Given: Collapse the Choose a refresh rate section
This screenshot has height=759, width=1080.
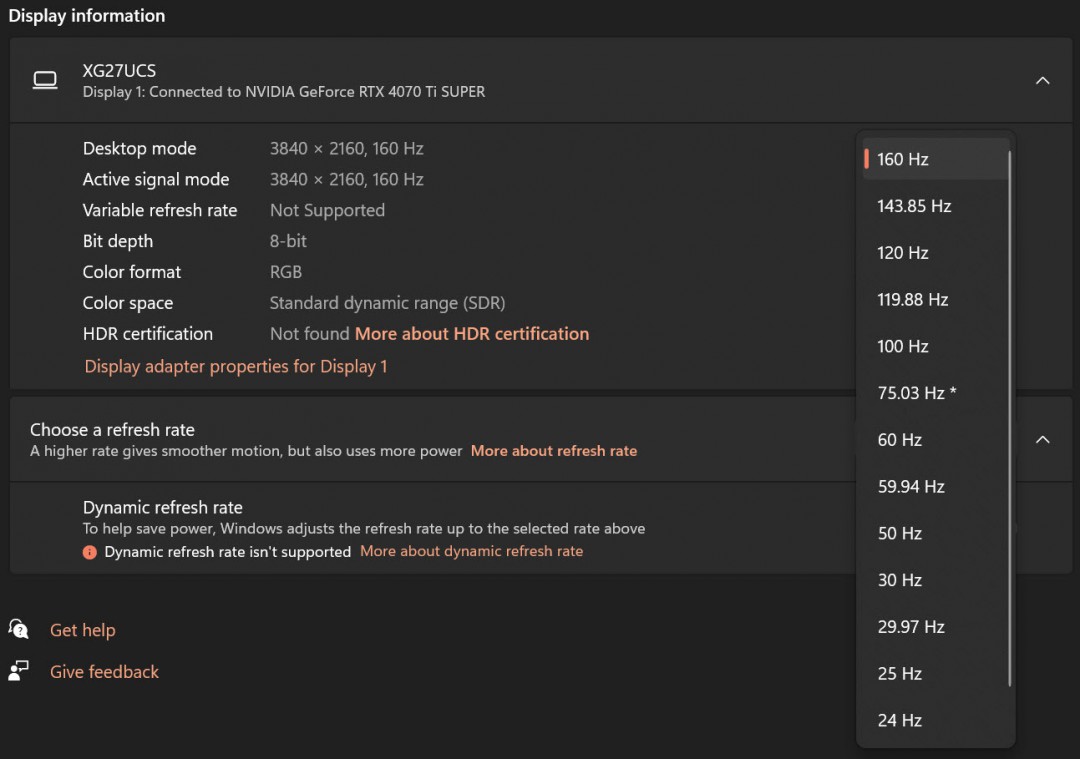Looking at the screenshot, I should [x=1042, y=440].
